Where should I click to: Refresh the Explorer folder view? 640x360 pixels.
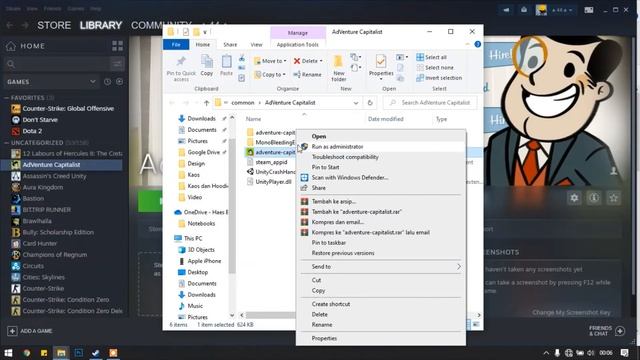click(x=370, y=103)
